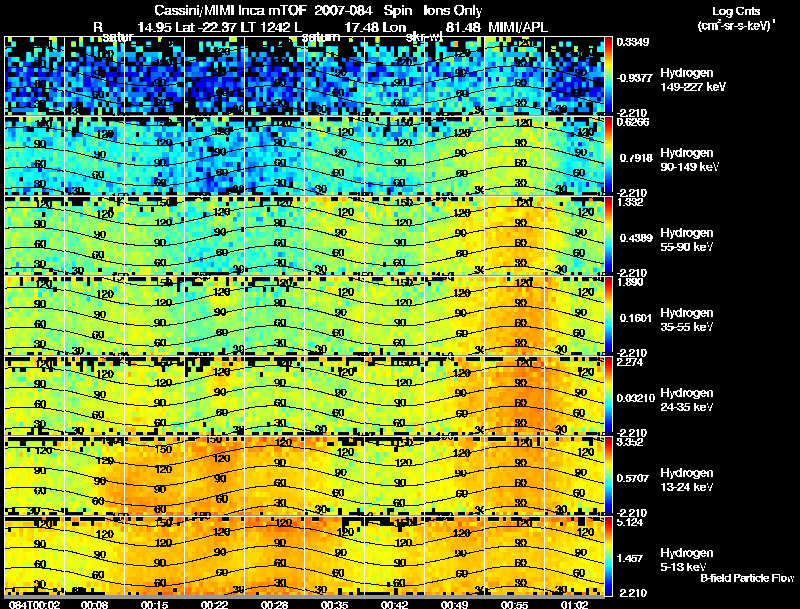Click the 'Hydrogen 35-55 keV' label
Screen dimensions: 800x609
click(687, 320)
